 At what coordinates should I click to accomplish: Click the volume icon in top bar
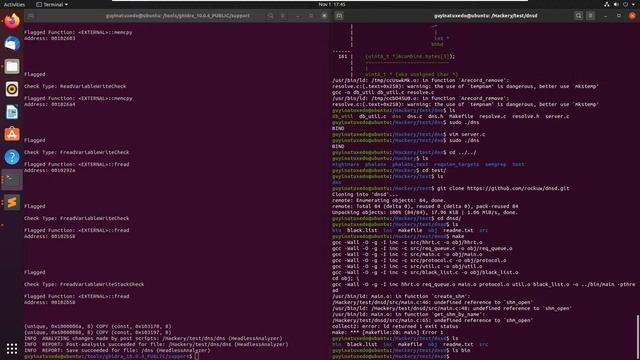click(x=616, y=4)
